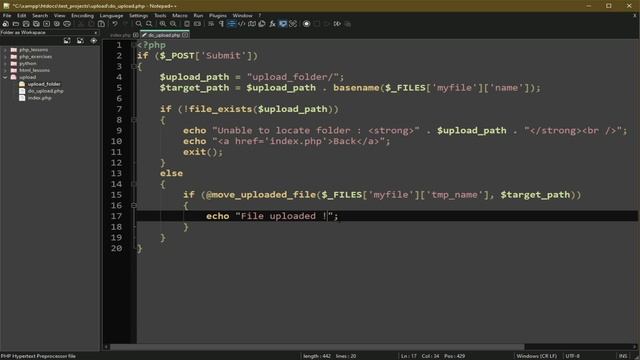Close the index.php tab
The image size is (640, 360).
(x=136, y=35)
